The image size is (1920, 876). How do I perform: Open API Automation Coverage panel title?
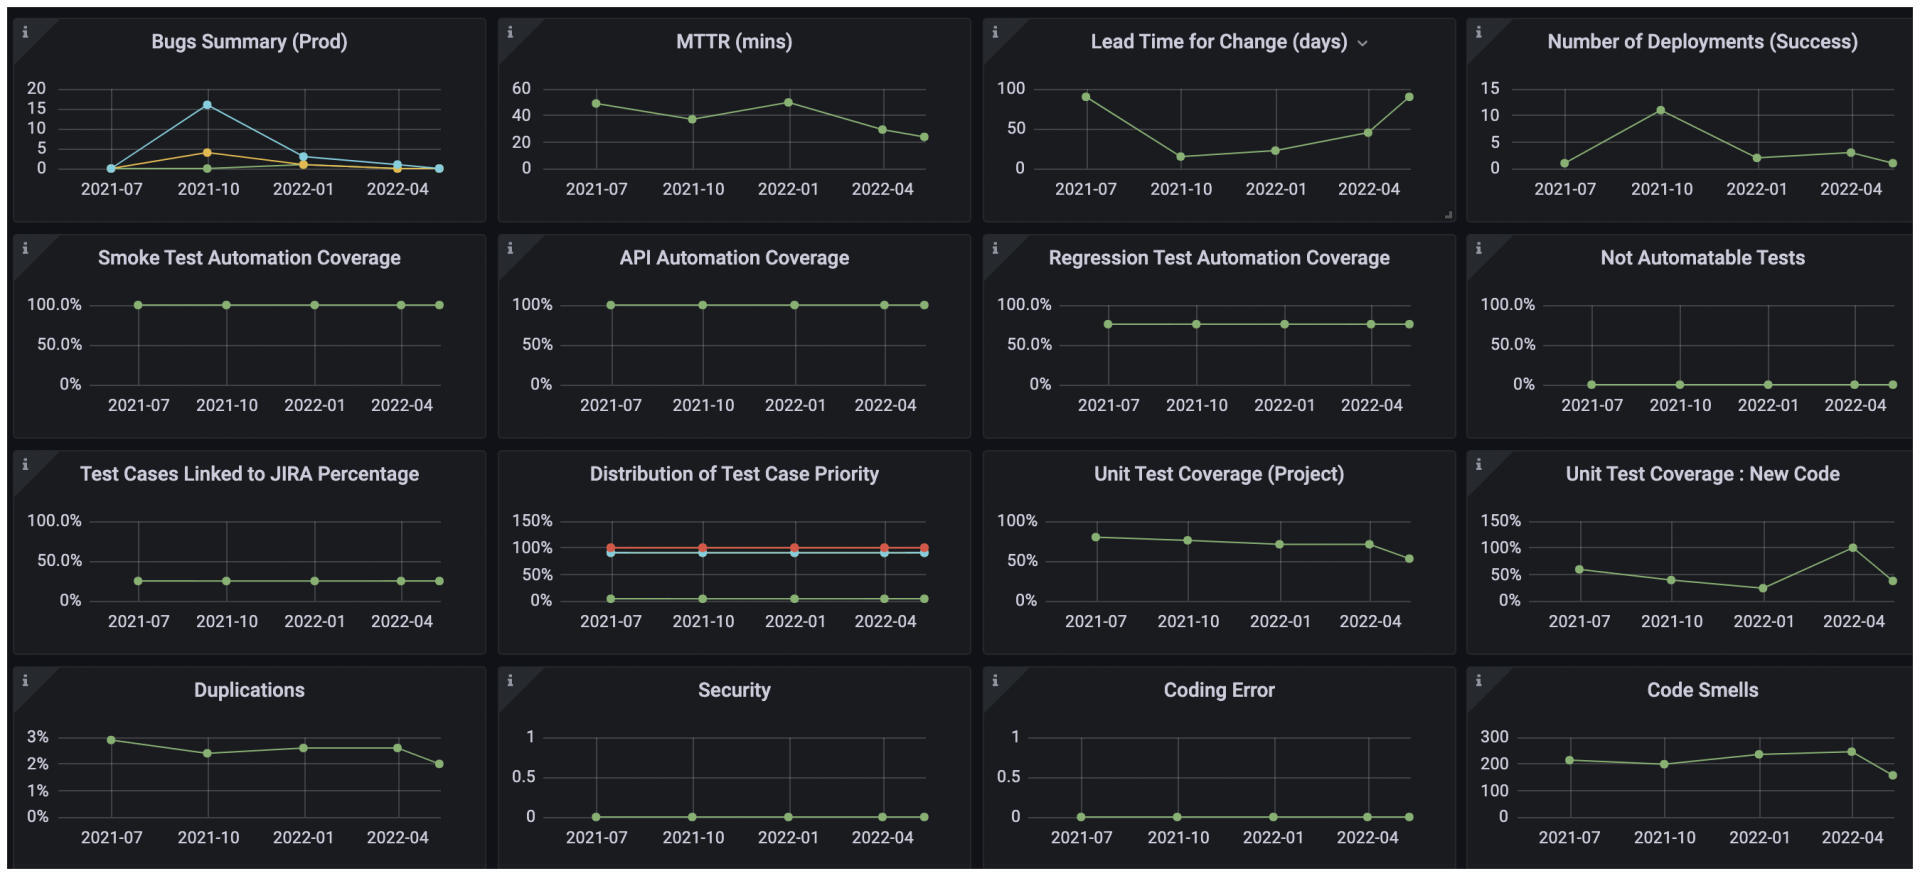(x=734, y=258)
